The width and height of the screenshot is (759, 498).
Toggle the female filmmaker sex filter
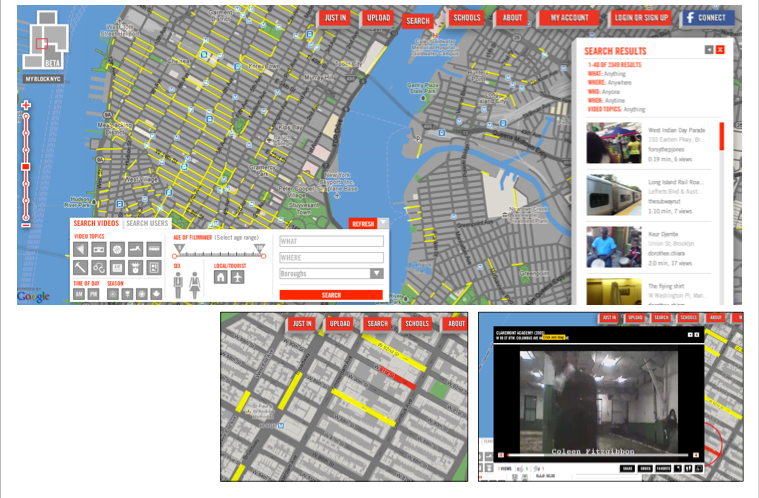[195, 285]
